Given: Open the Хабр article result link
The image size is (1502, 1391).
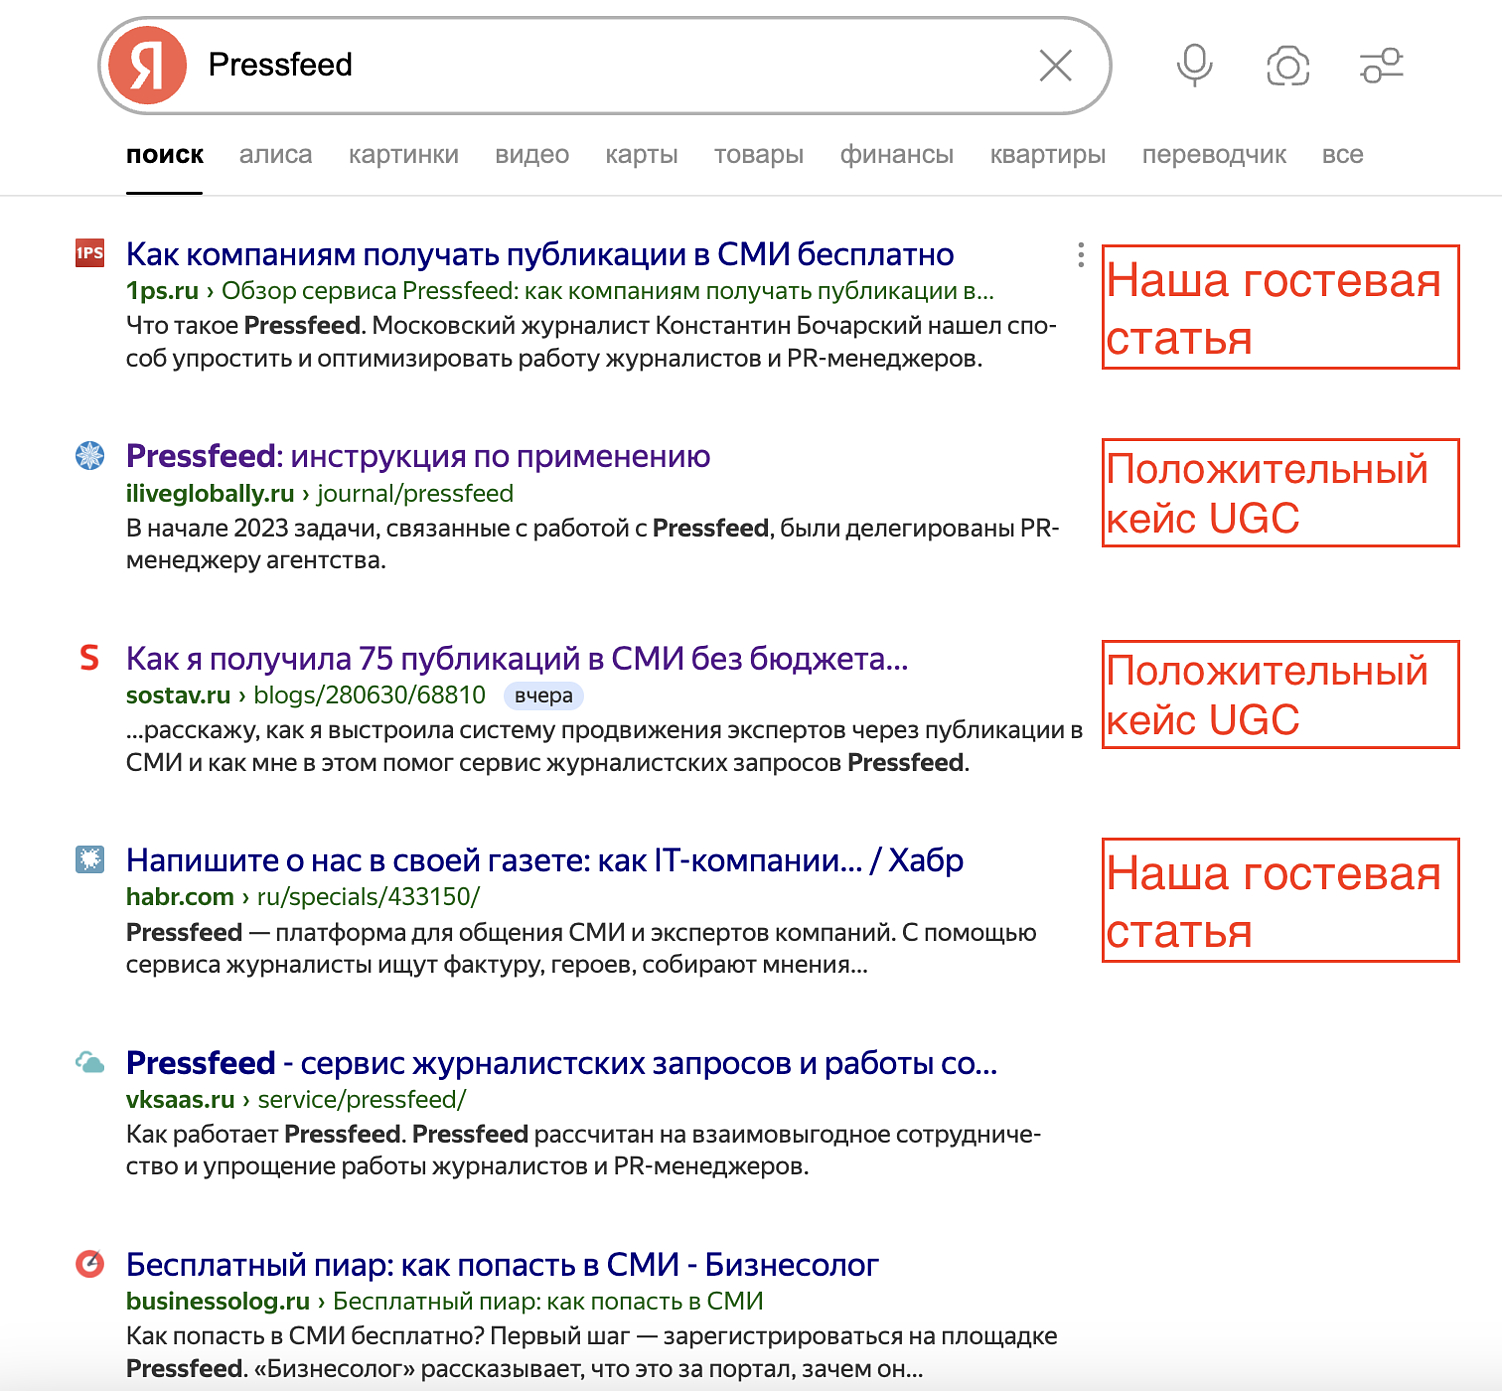Looking at the screenshot, I should pos(544,860).
